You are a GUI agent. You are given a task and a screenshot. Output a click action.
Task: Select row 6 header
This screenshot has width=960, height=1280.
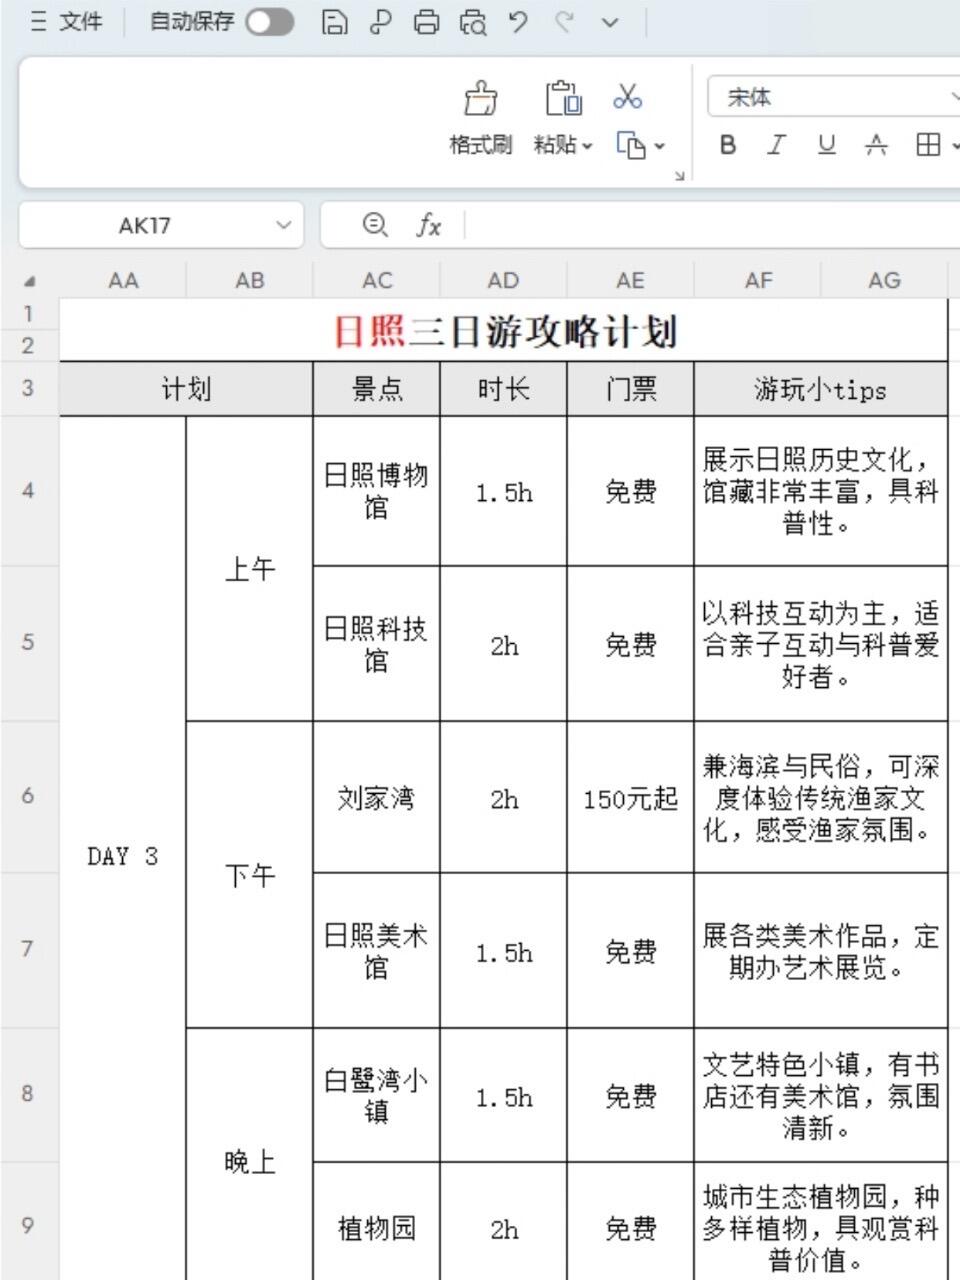click(x=28, y=796)
